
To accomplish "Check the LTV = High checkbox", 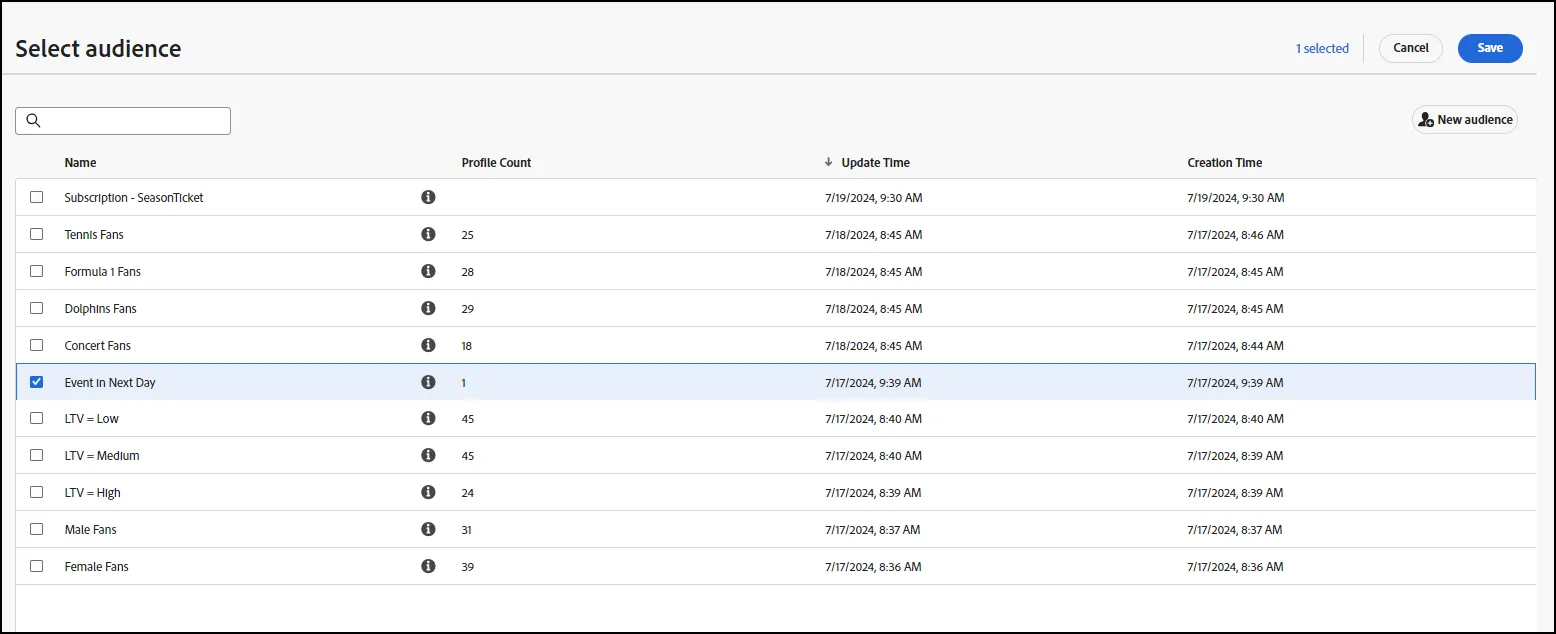I will click(37, 492).
